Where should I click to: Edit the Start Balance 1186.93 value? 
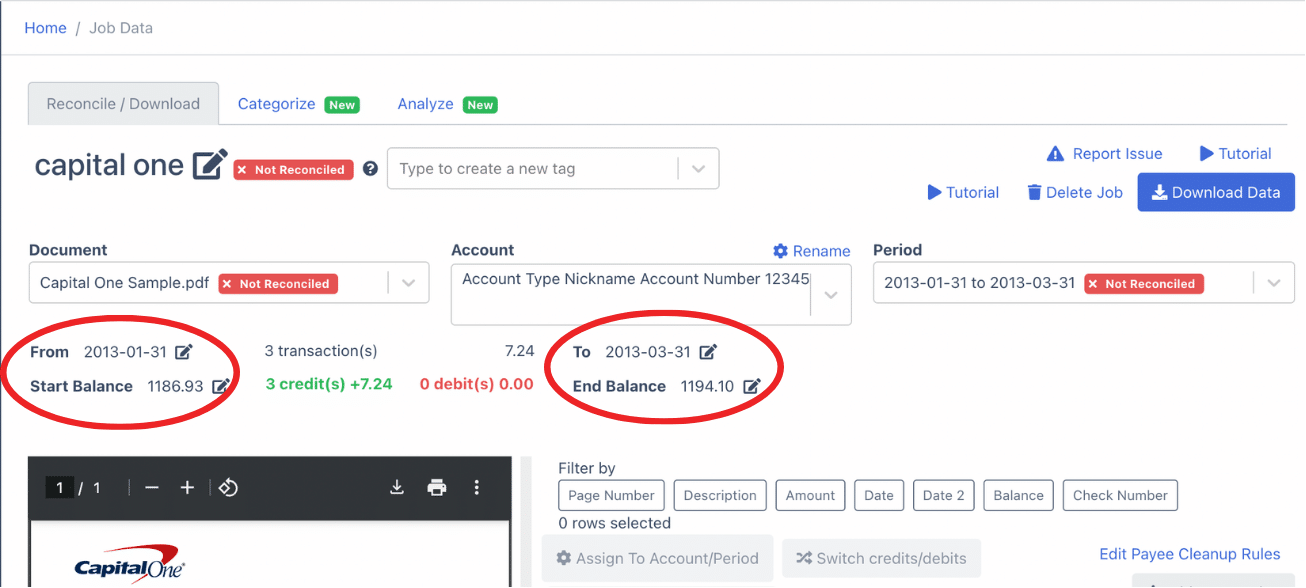[221, 386]
